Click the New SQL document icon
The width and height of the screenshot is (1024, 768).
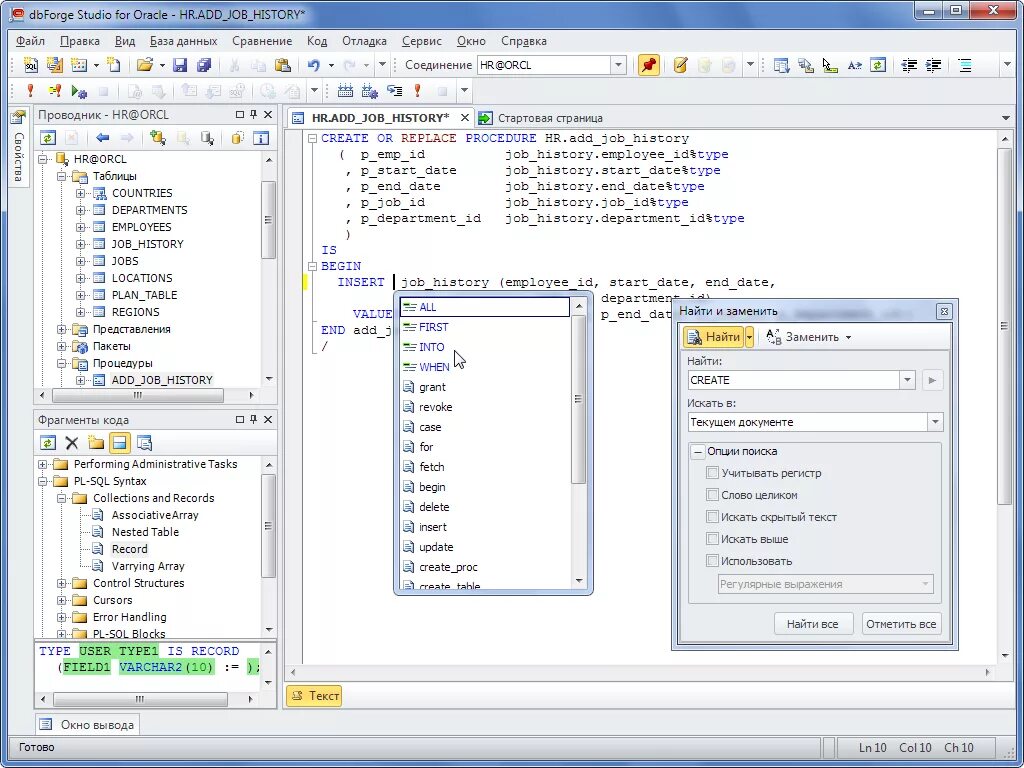[31, 65]
